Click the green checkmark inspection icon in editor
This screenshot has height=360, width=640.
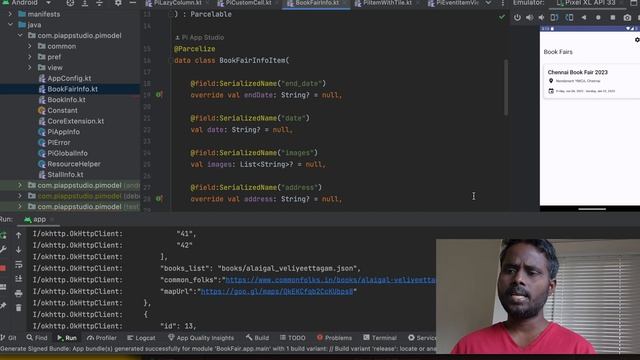502,17
